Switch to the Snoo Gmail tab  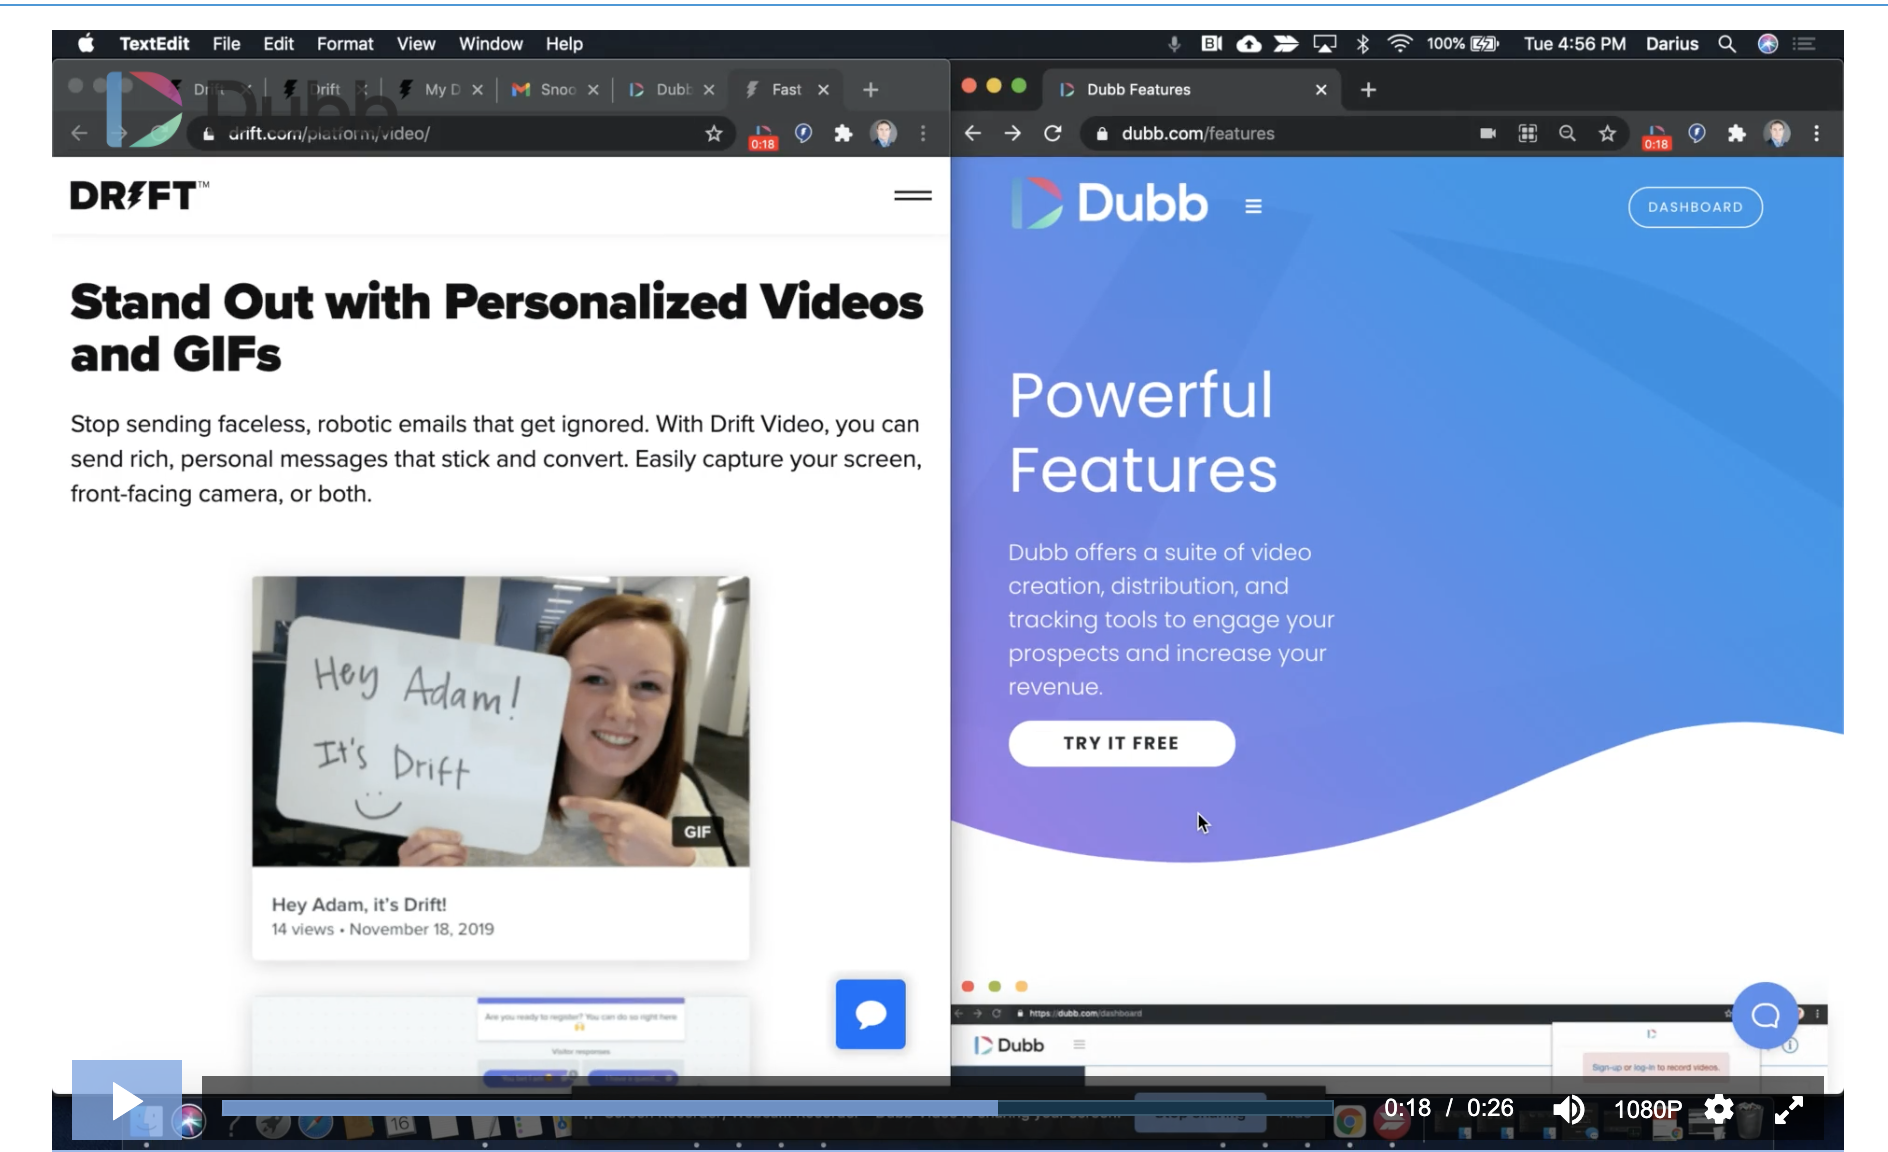555,89
